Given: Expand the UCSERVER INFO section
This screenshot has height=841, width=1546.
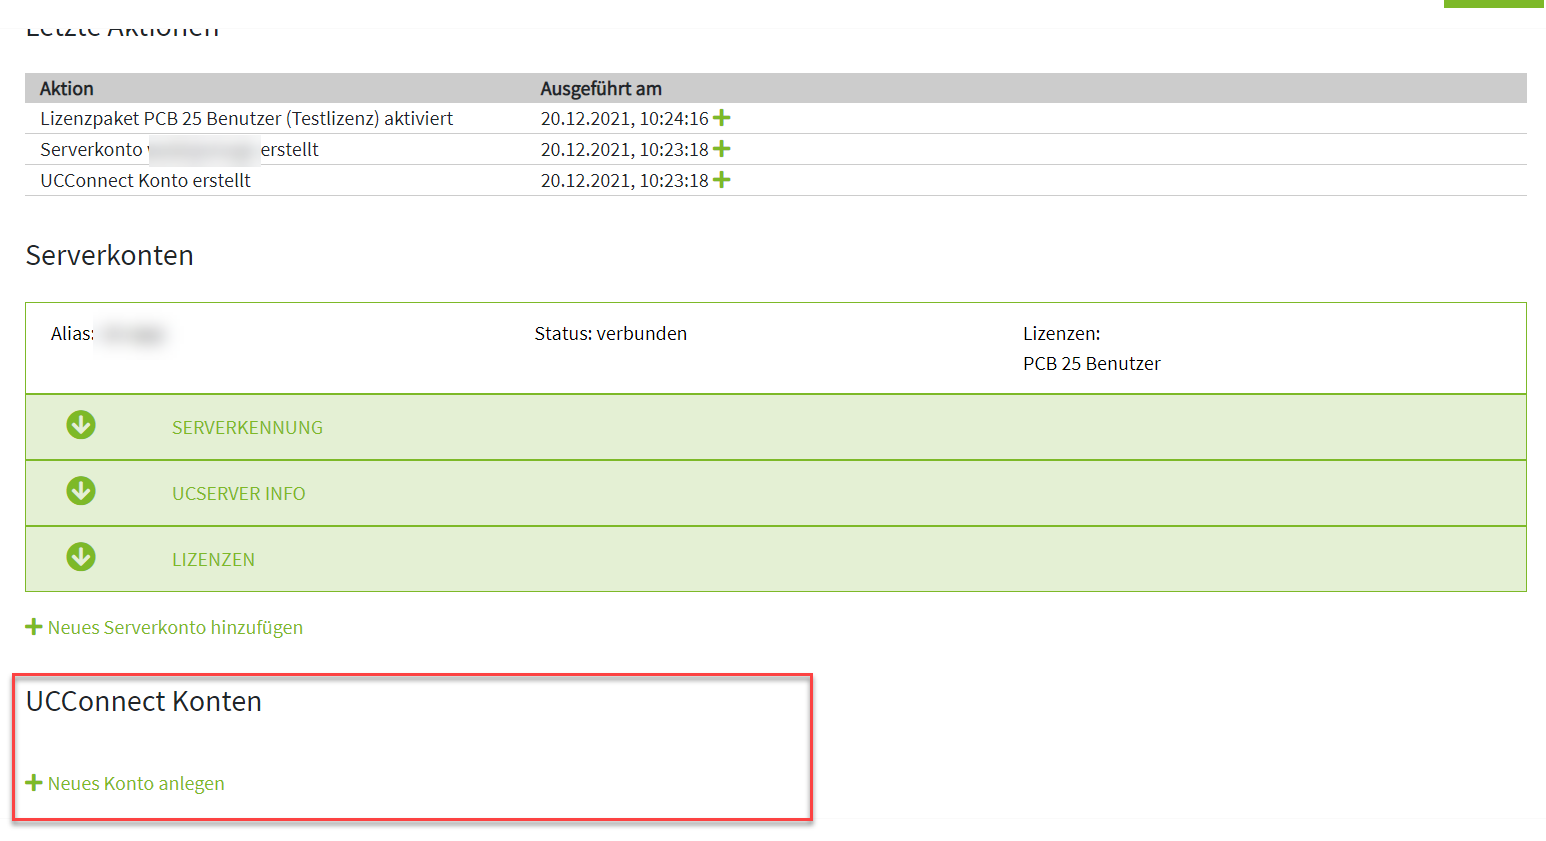Looking at the screenshot, I should (x=238, y=494).
